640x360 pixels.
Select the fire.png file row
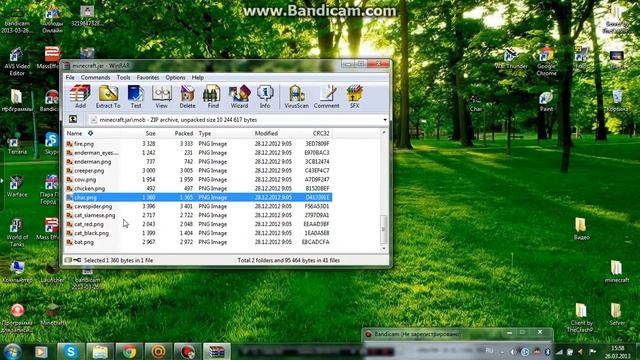[x=198, y=144]
